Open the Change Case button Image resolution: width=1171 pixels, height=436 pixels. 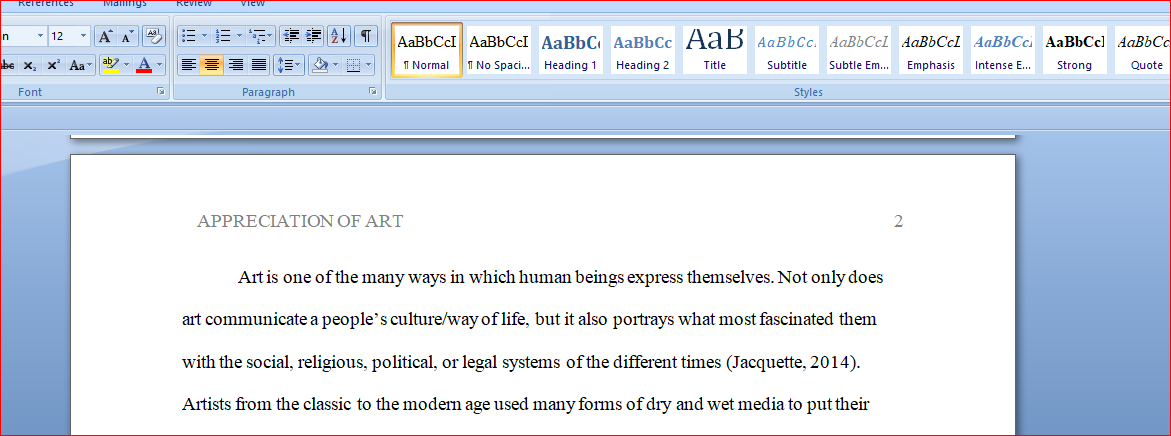[x=81, y=65]
